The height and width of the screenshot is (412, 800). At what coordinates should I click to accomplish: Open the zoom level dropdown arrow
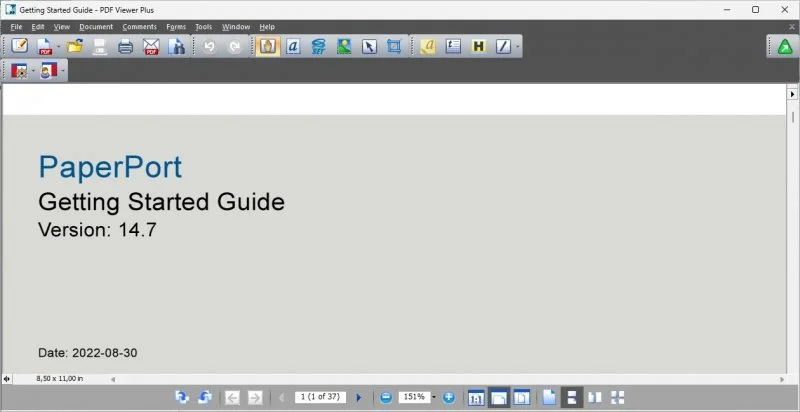pos(434,398)
